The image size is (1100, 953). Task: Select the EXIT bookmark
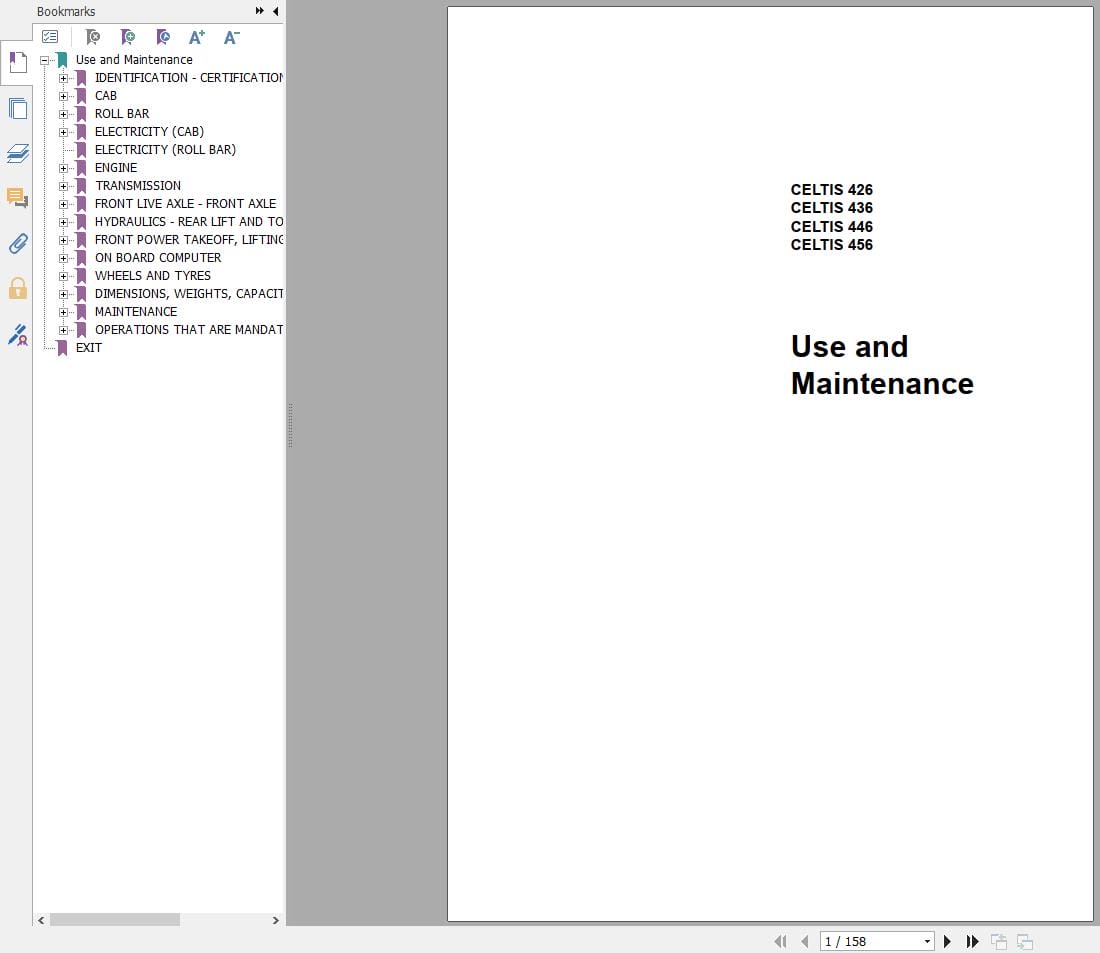(88, 347)
